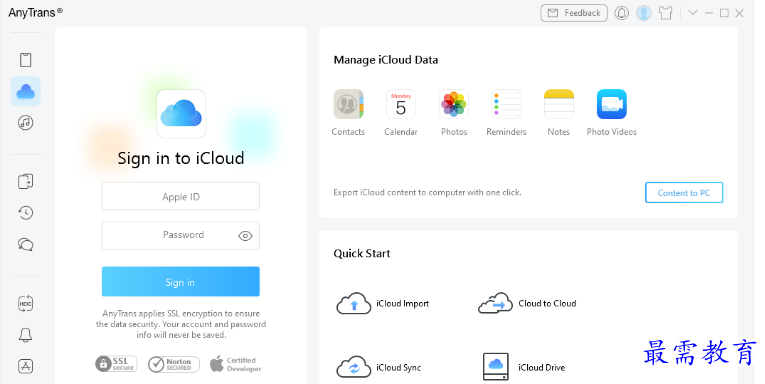Click the Sign in button
The height and width of the screenshot is (384, 765).
coord(181,282)
